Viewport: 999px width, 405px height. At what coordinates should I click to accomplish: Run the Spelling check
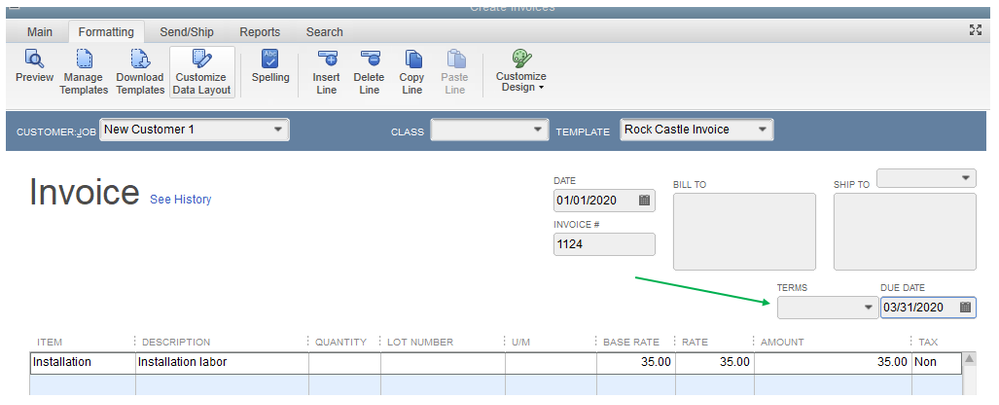270,67
